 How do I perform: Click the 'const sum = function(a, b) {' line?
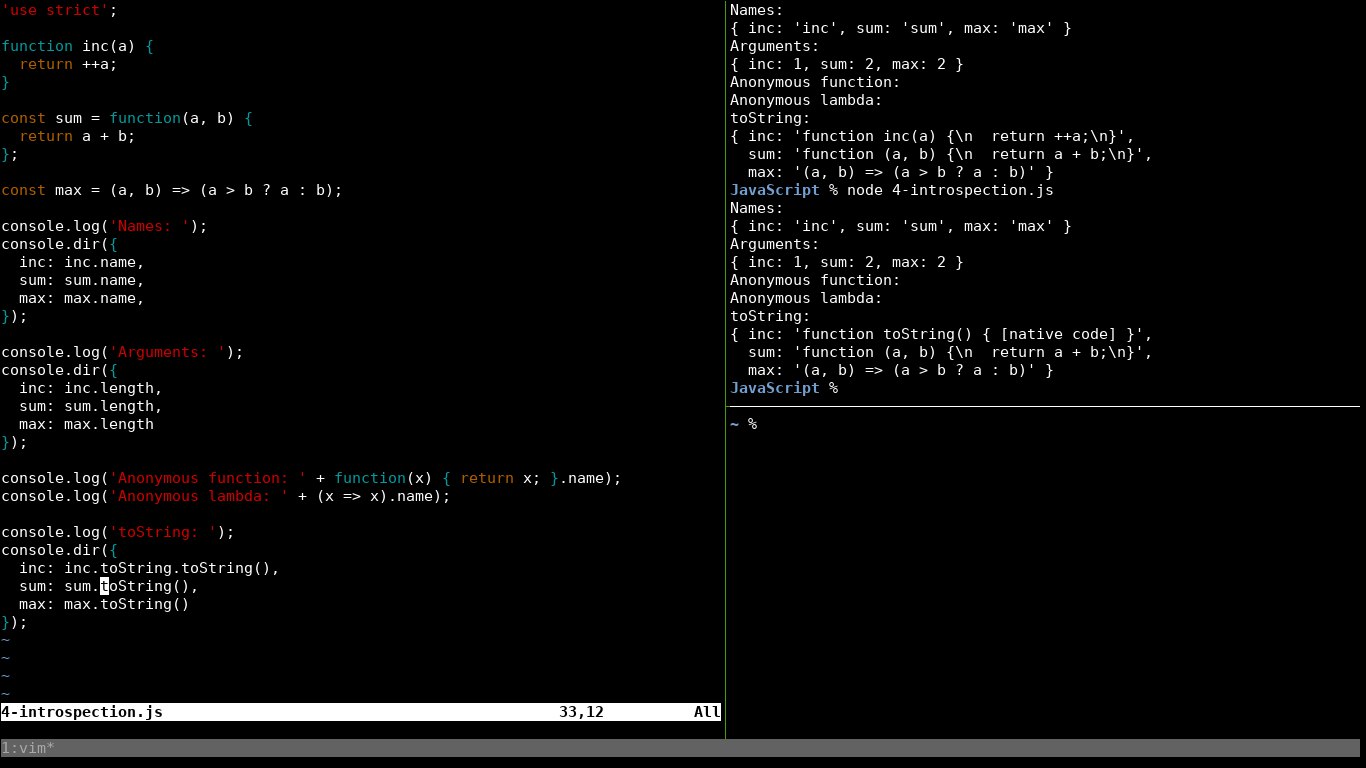[x=127, y=118]
